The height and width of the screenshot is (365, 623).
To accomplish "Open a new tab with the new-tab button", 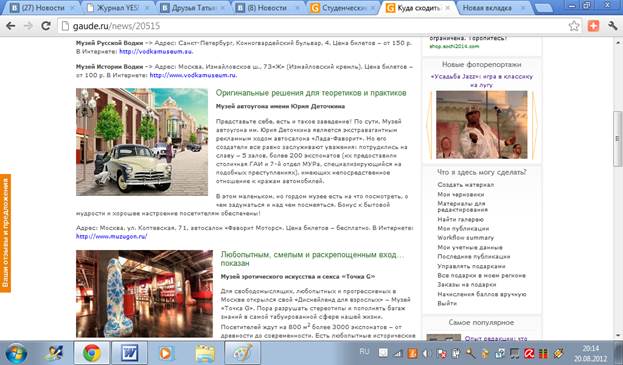I will pyautogui.click(x=543, y=8).
